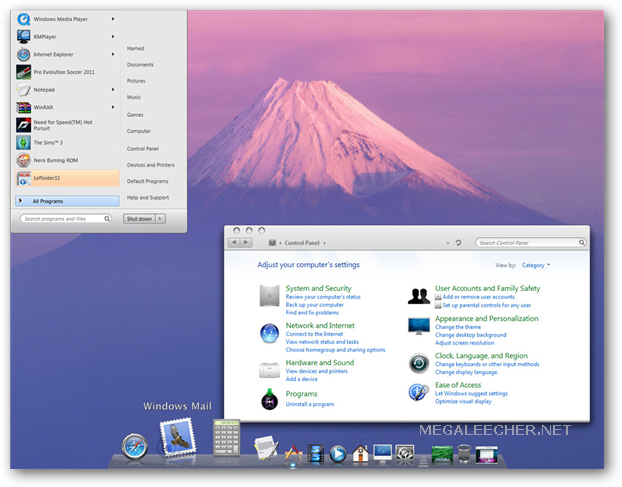The width and height of the screenshot is (622, 487).
Task: Click the Programs category icon
Action: (269, 399)
